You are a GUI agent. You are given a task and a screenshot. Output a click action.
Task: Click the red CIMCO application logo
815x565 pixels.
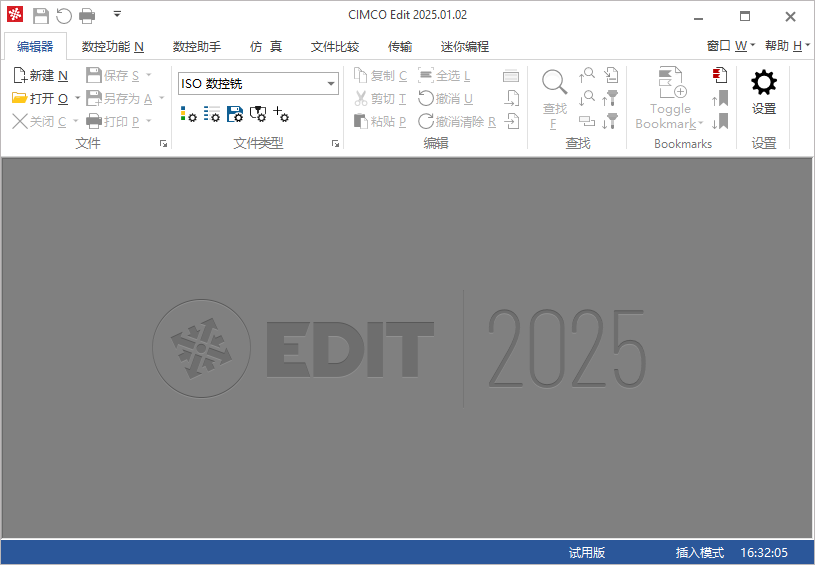click(x=15, y=15)
